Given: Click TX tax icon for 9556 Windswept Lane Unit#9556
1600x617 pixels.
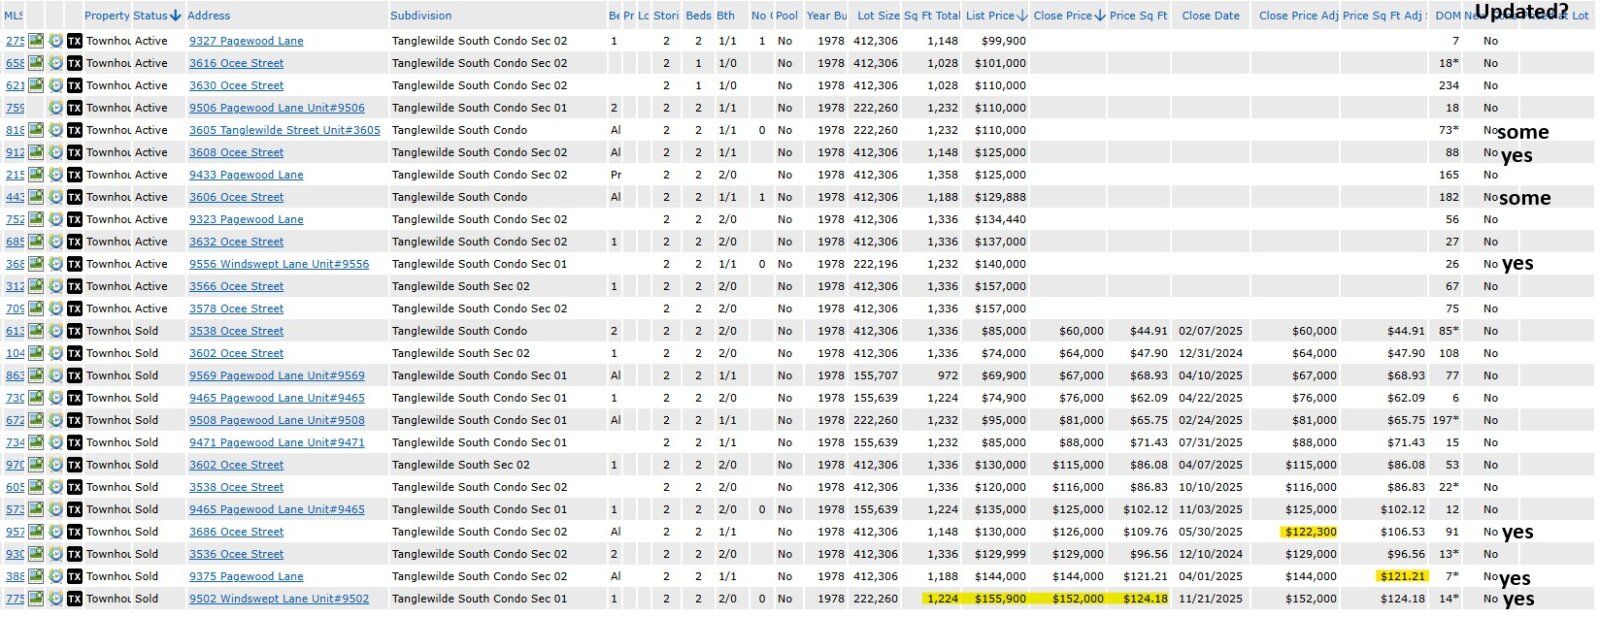Looking at the screenshot, I should point(74,264).
